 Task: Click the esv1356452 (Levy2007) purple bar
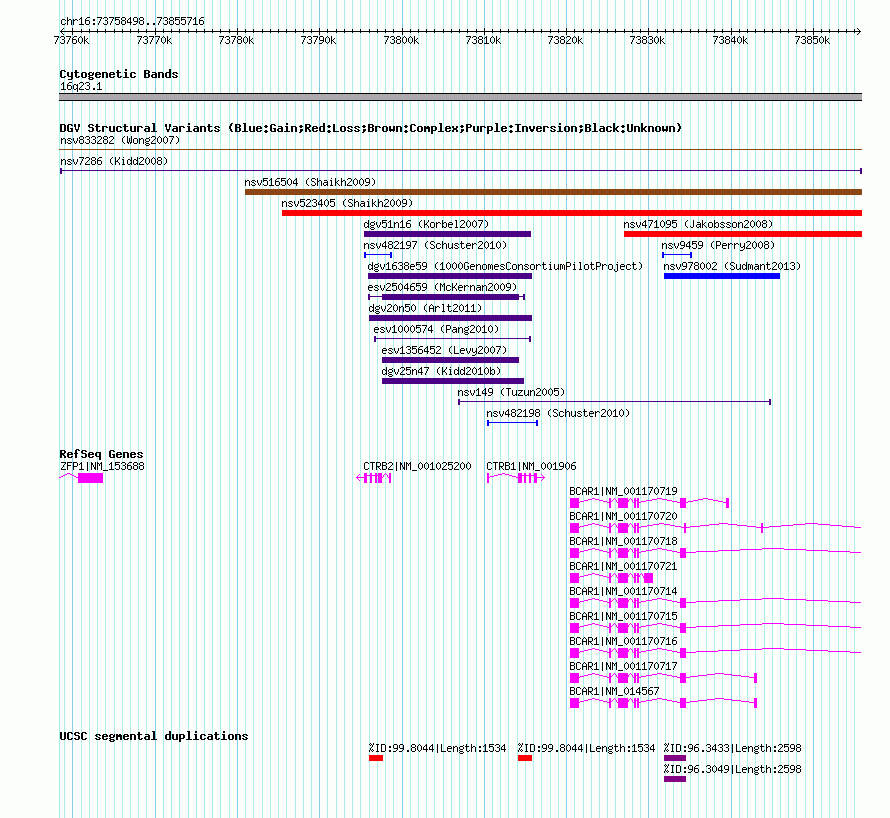[451, 360]
